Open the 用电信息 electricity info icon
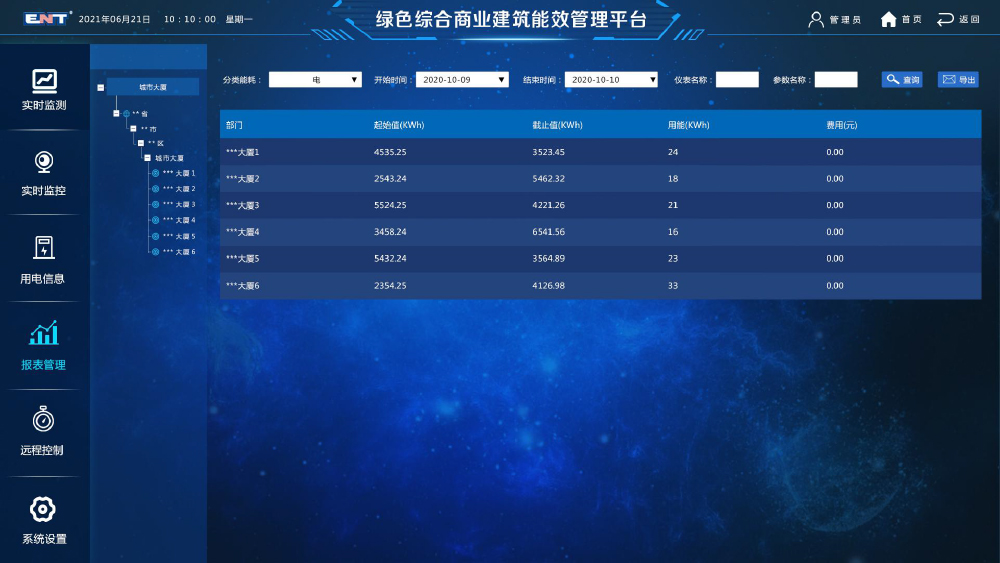Screen dimensions: 1000x563 click(44, 248)
